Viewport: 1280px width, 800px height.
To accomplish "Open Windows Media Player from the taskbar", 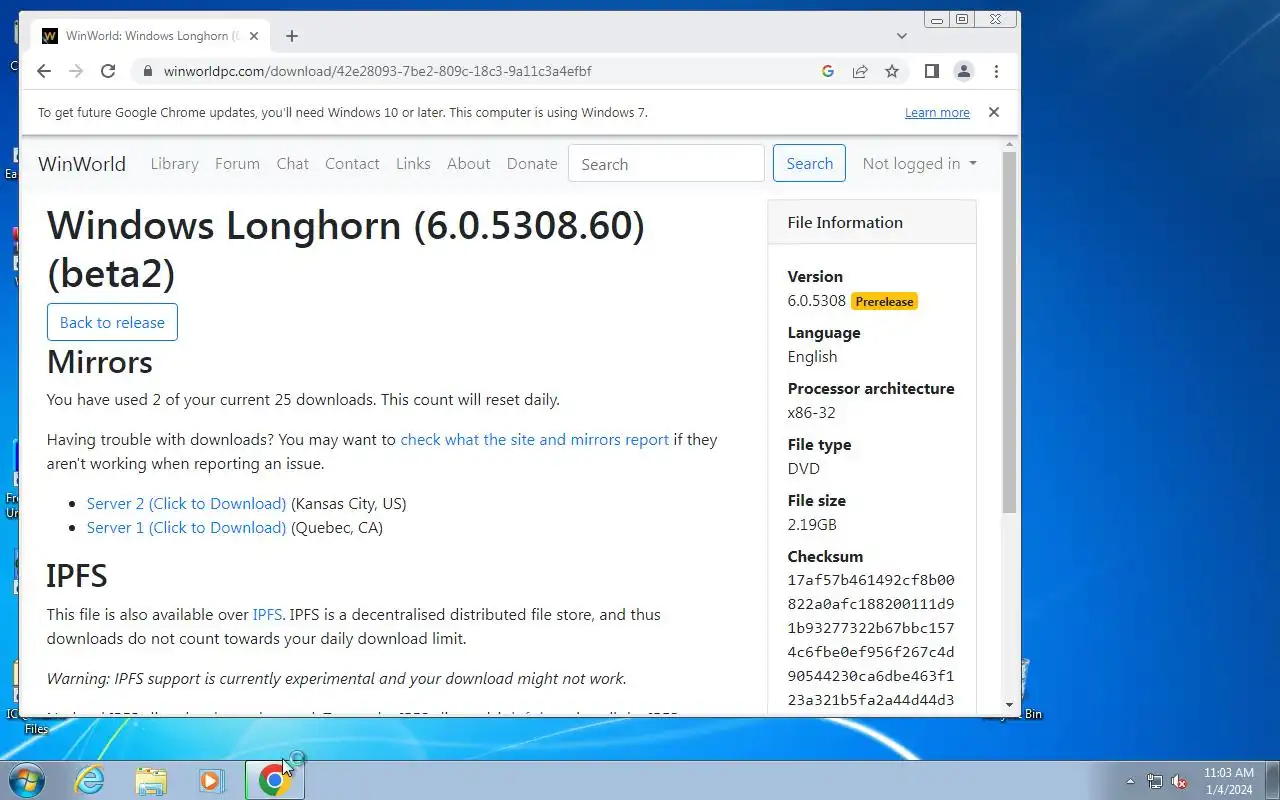I will [x=212, y=780].
